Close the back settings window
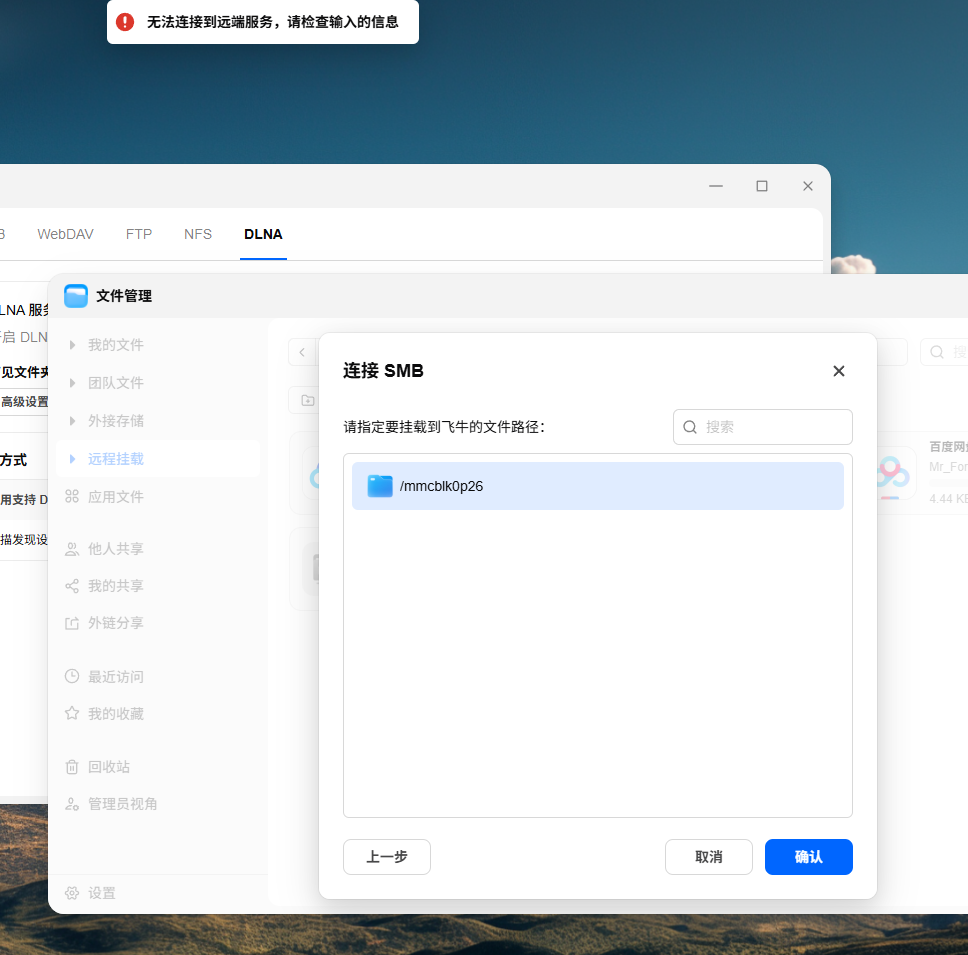 (x=807, y=186)
